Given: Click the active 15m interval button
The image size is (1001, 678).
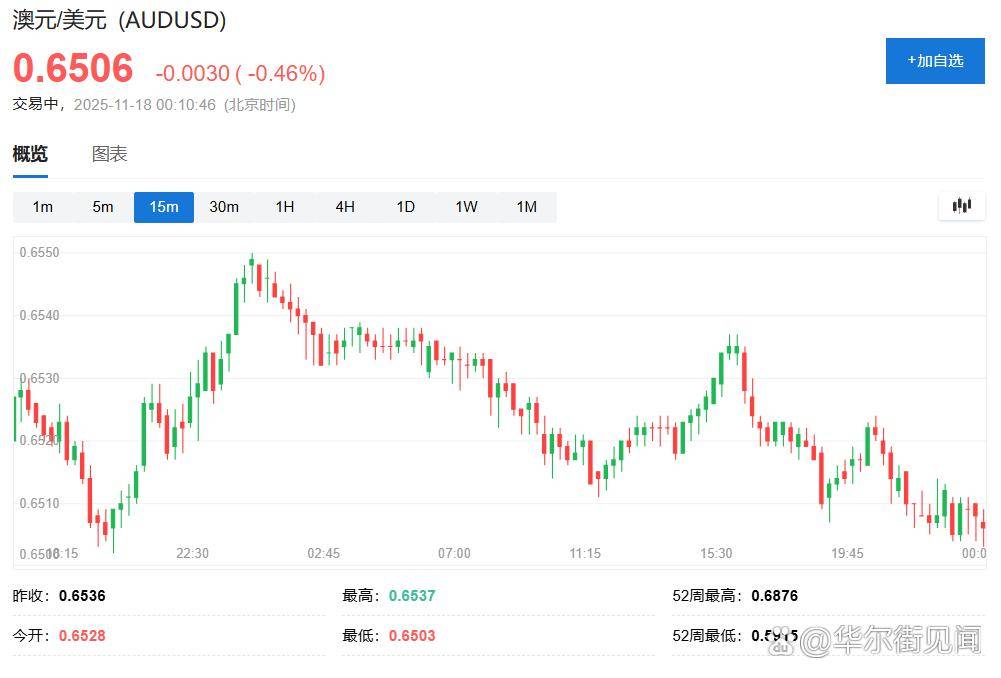Looking at the screenshot, I should (164, 207).
